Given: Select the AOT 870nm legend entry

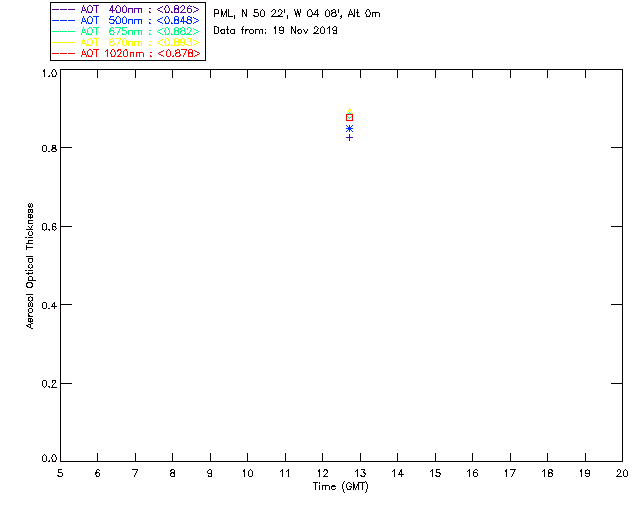Looking at the screenshot, I should (x=126, y=42).
